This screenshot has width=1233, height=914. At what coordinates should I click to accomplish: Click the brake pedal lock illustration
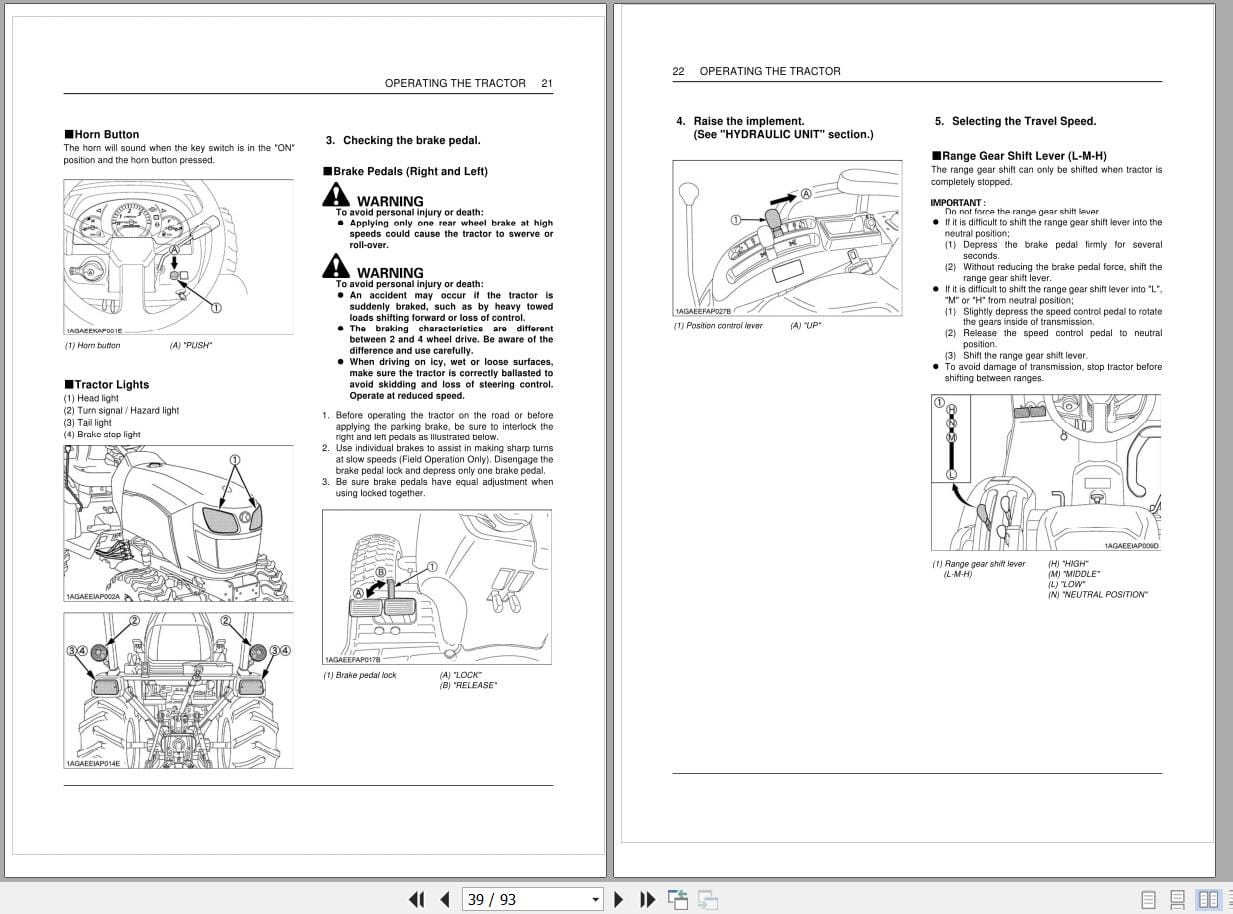pyautogui.click(x=436, y=587)
